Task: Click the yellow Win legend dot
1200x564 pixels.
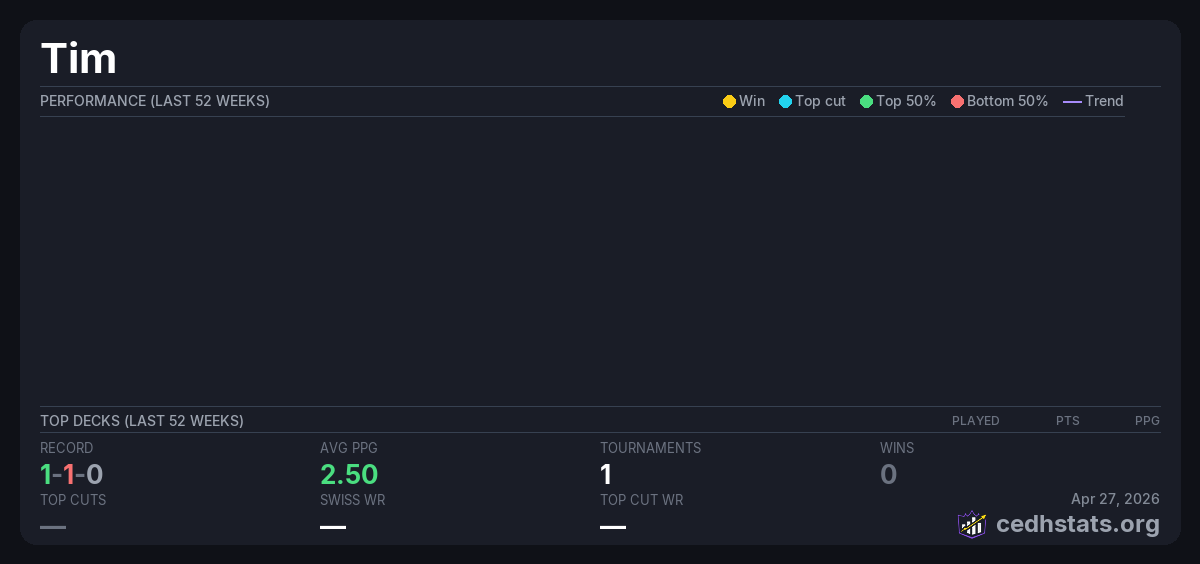Action: [x=729, y=101]
